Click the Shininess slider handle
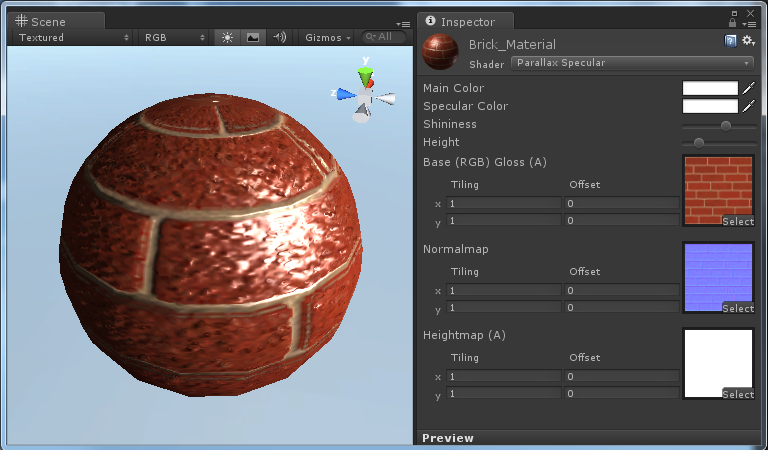 click(x=726, y=126)
